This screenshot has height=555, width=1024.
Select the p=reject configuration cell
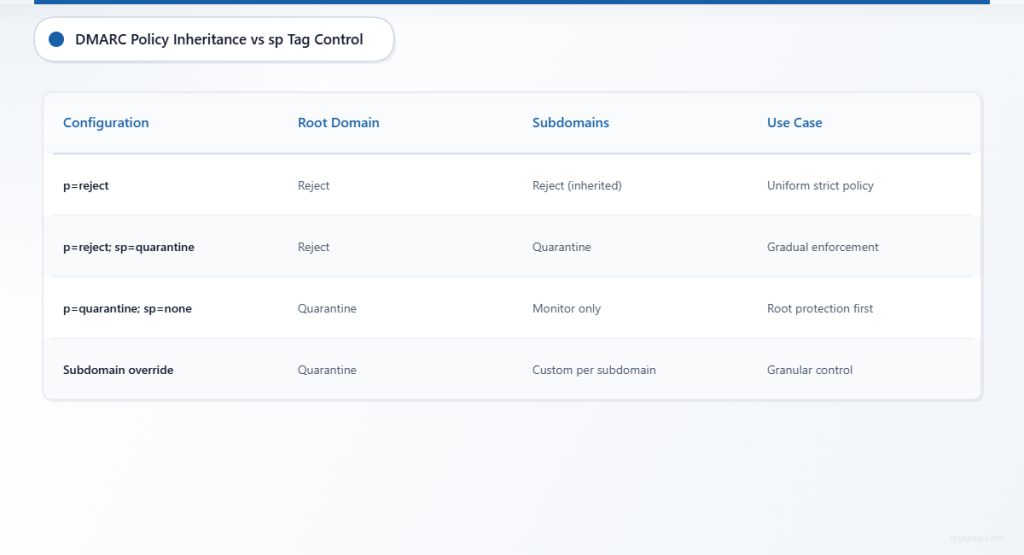[86, 185]
